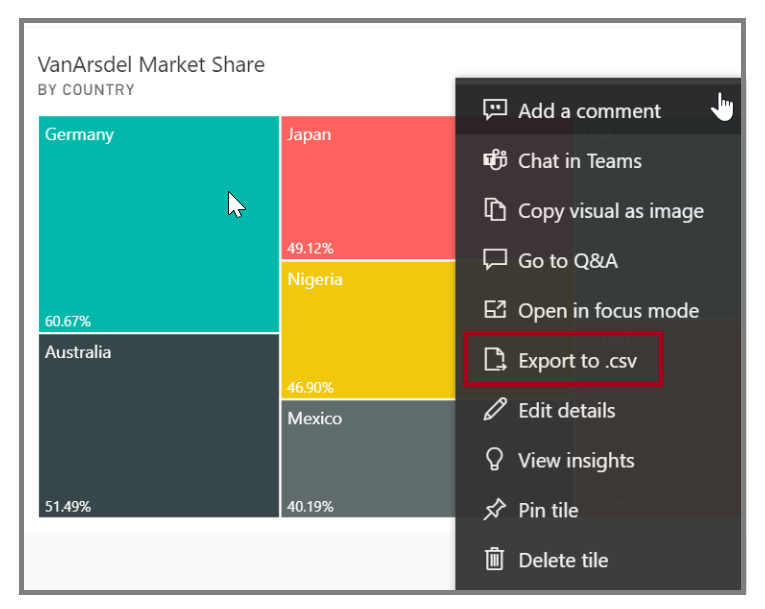Choose Pin tile menu option
The height and width of the screenshot is (609, 765).
(x=598, y=510)
